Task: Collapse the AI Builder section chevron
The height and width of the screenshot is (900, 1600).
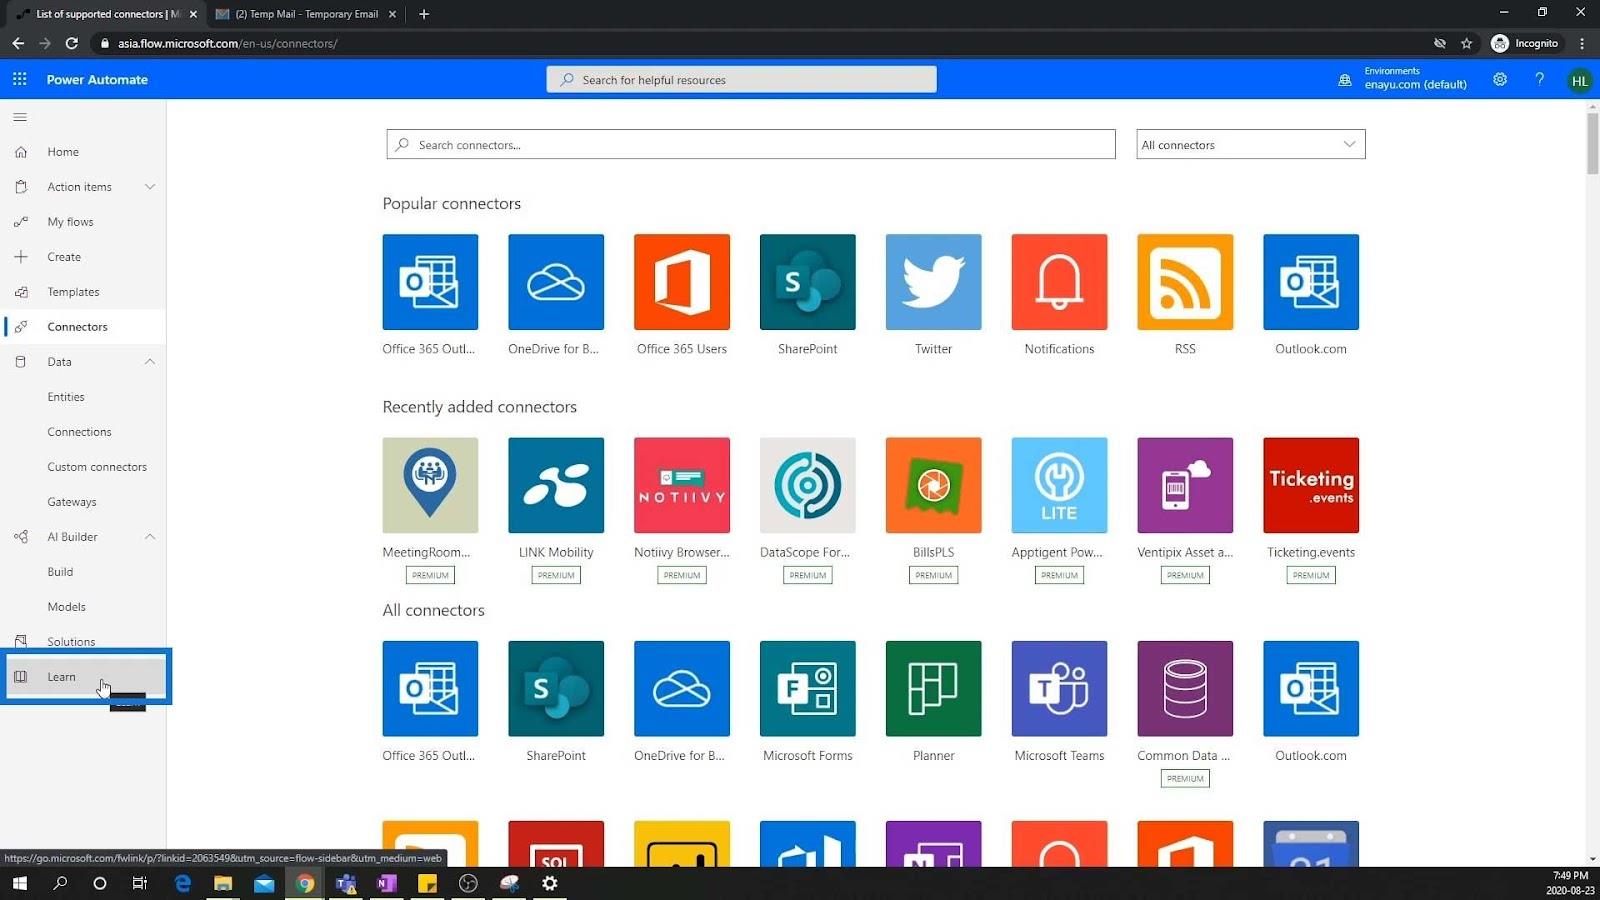Action: tap(150, 537)
